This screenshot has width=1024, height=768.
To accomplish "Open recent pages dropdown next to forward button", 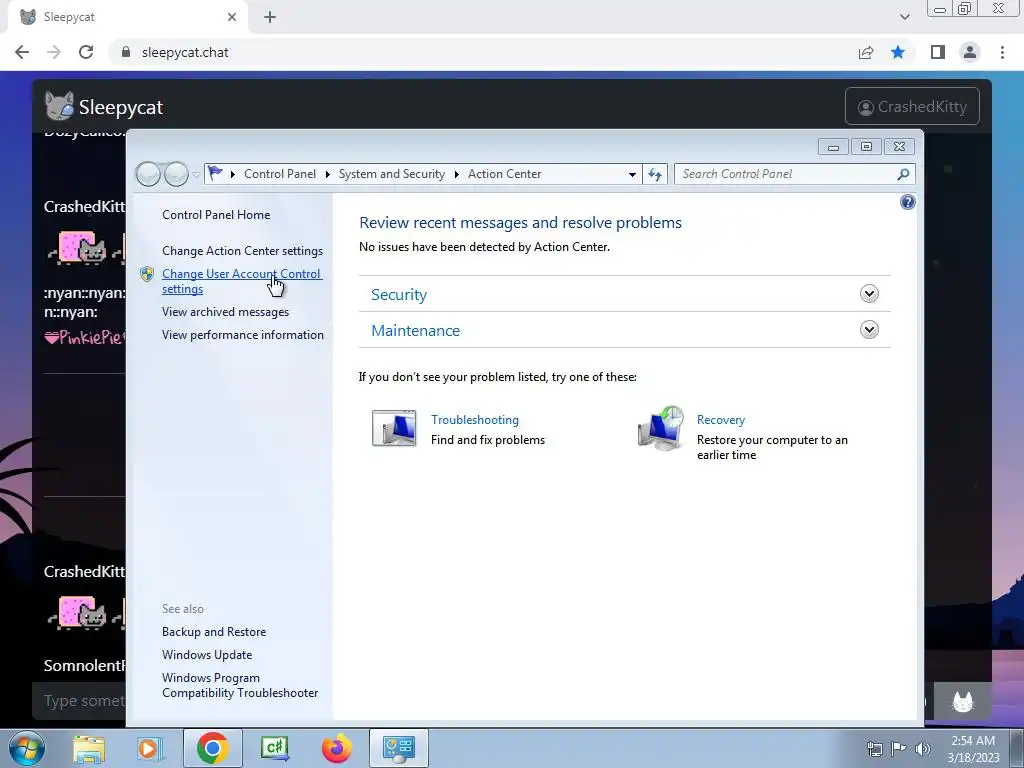I will [196, 174].
